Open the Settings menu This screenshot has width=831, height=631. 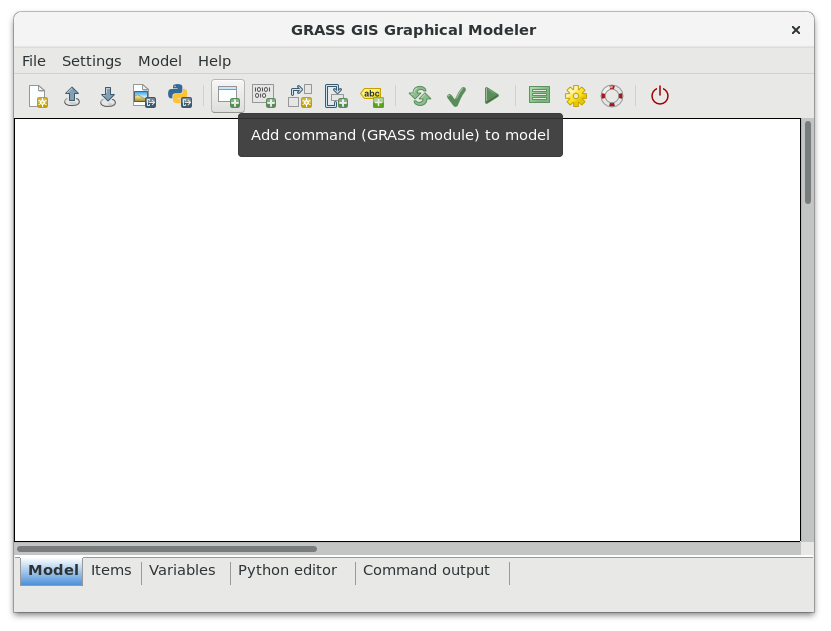click(x=92, y=61)
